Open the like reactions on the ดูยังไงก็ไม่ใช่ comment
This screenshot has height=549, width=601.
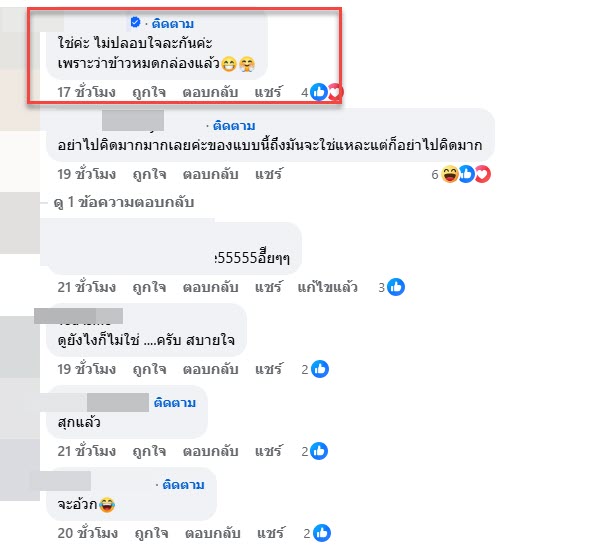(x=320, y=369)
